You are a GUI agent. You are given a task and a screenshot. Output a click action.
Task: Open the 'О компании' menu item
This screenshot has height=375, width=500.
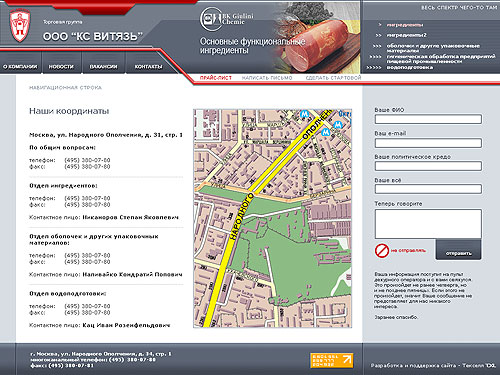pos(20,67)
